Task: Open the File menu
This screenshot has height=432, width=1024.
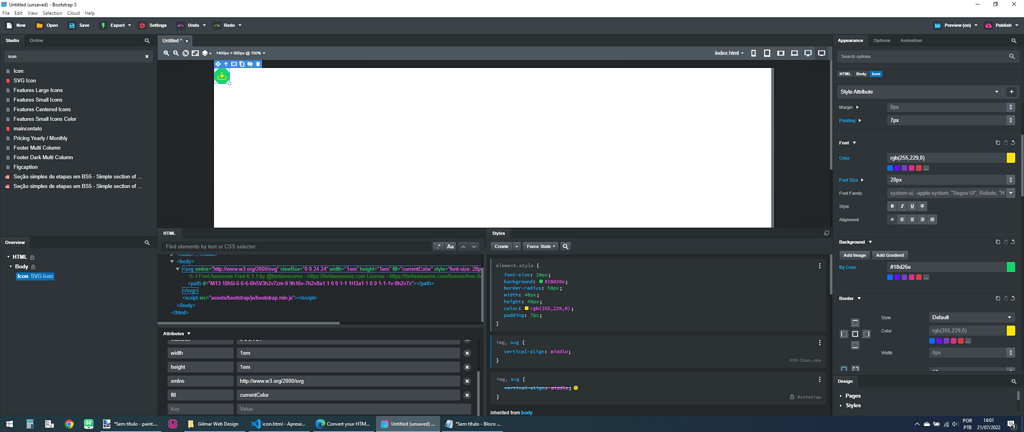Action: 6,13
